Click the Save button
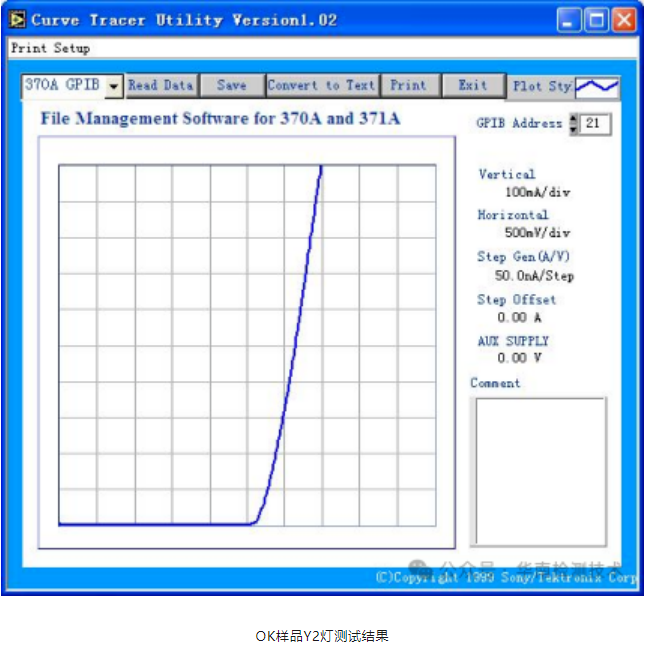 point(231,86)
